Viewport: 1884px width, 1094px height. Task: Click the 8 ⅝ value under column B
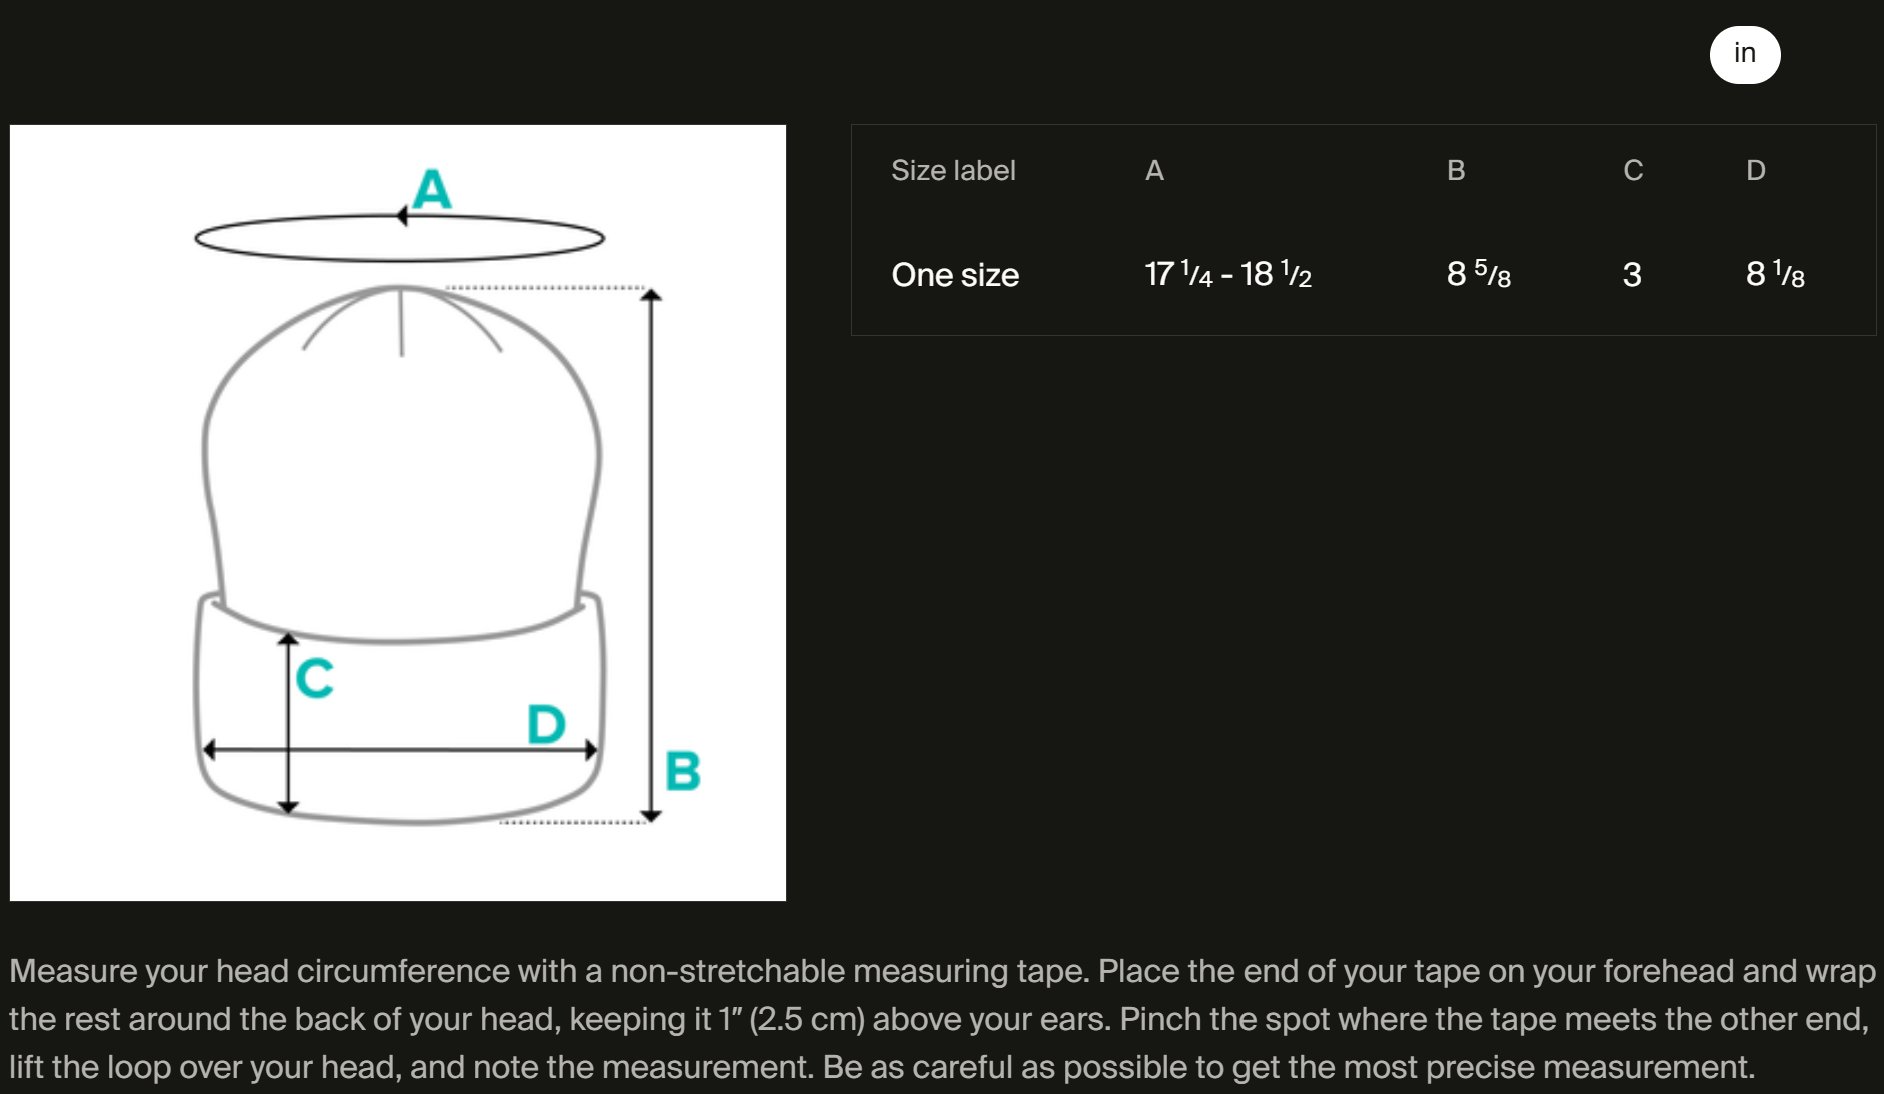click(1479, 274)
